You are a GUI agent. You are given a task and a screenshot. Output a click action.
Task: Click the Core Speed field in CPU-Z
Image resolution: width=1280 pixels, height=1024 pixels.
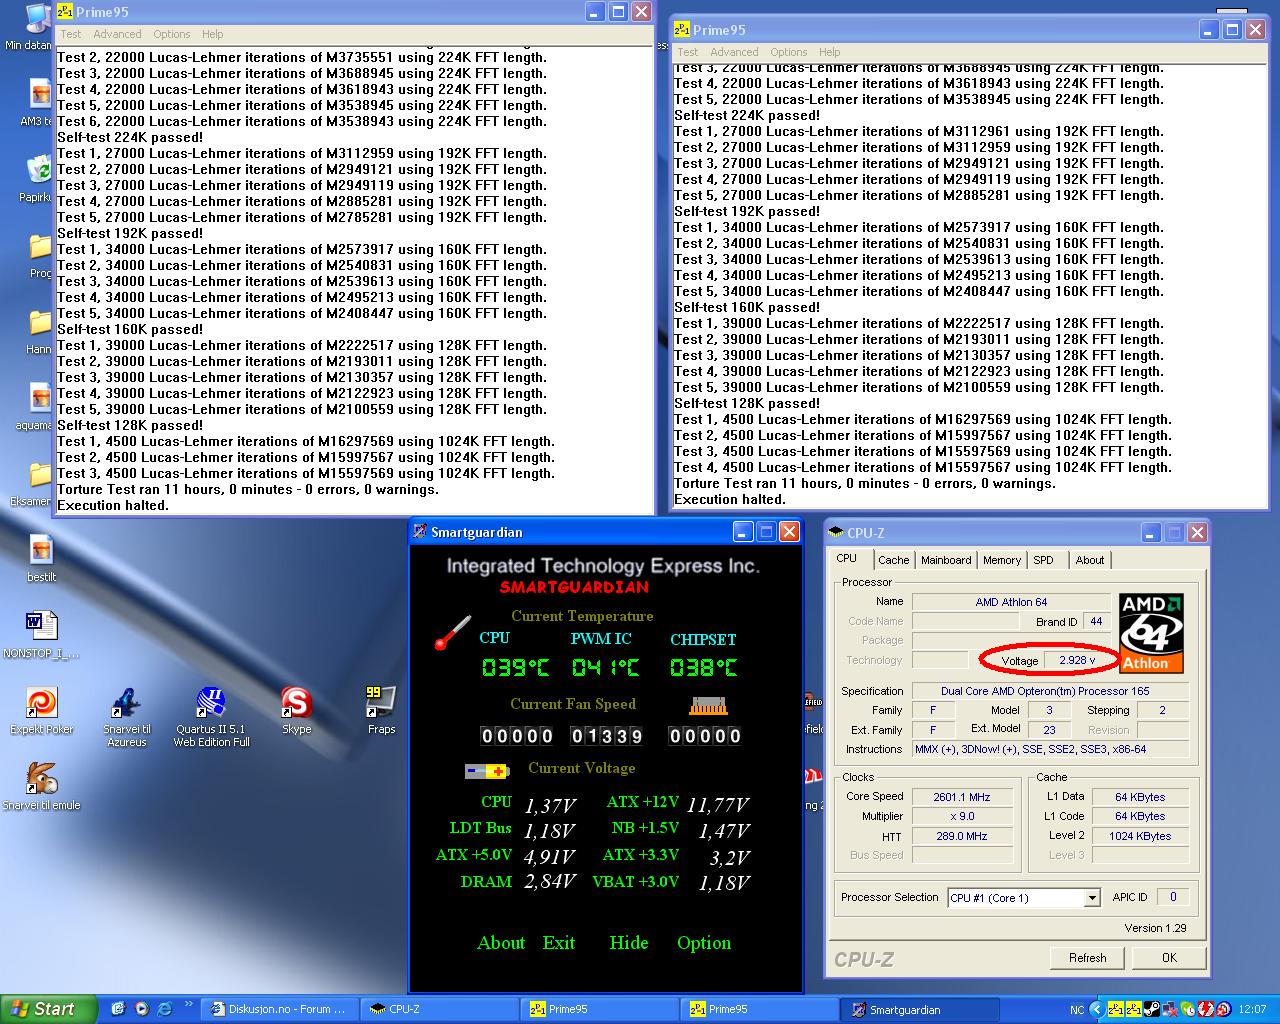point(962,797)
